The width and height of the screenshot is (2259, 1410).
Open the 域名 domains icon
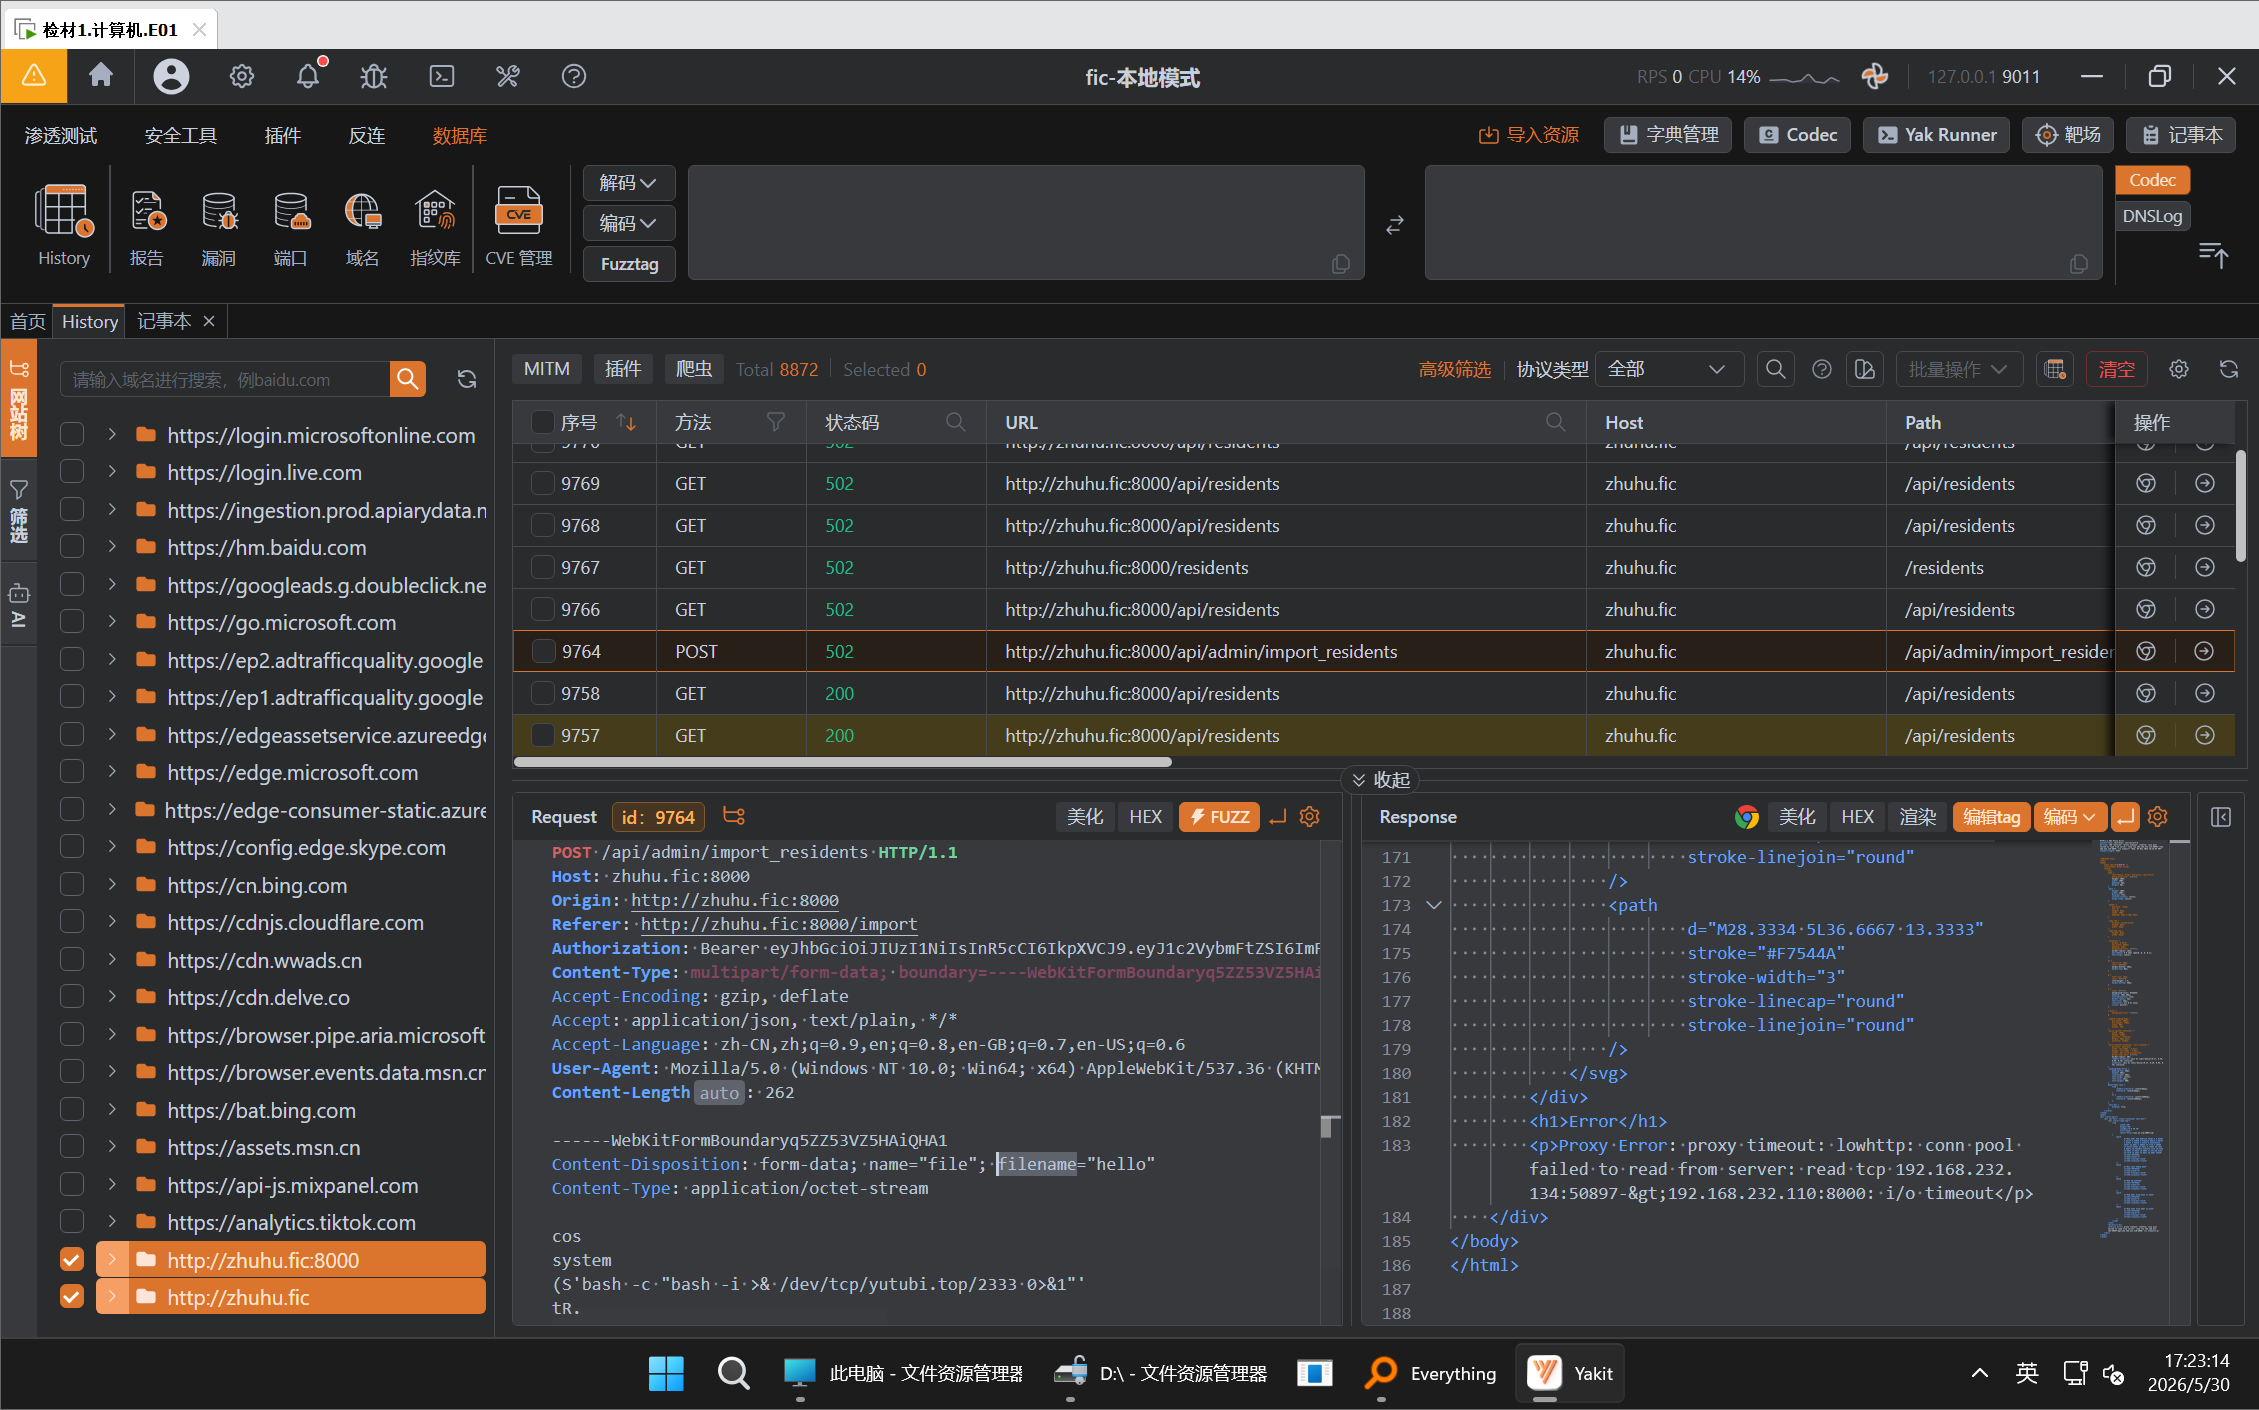(362, 225)
